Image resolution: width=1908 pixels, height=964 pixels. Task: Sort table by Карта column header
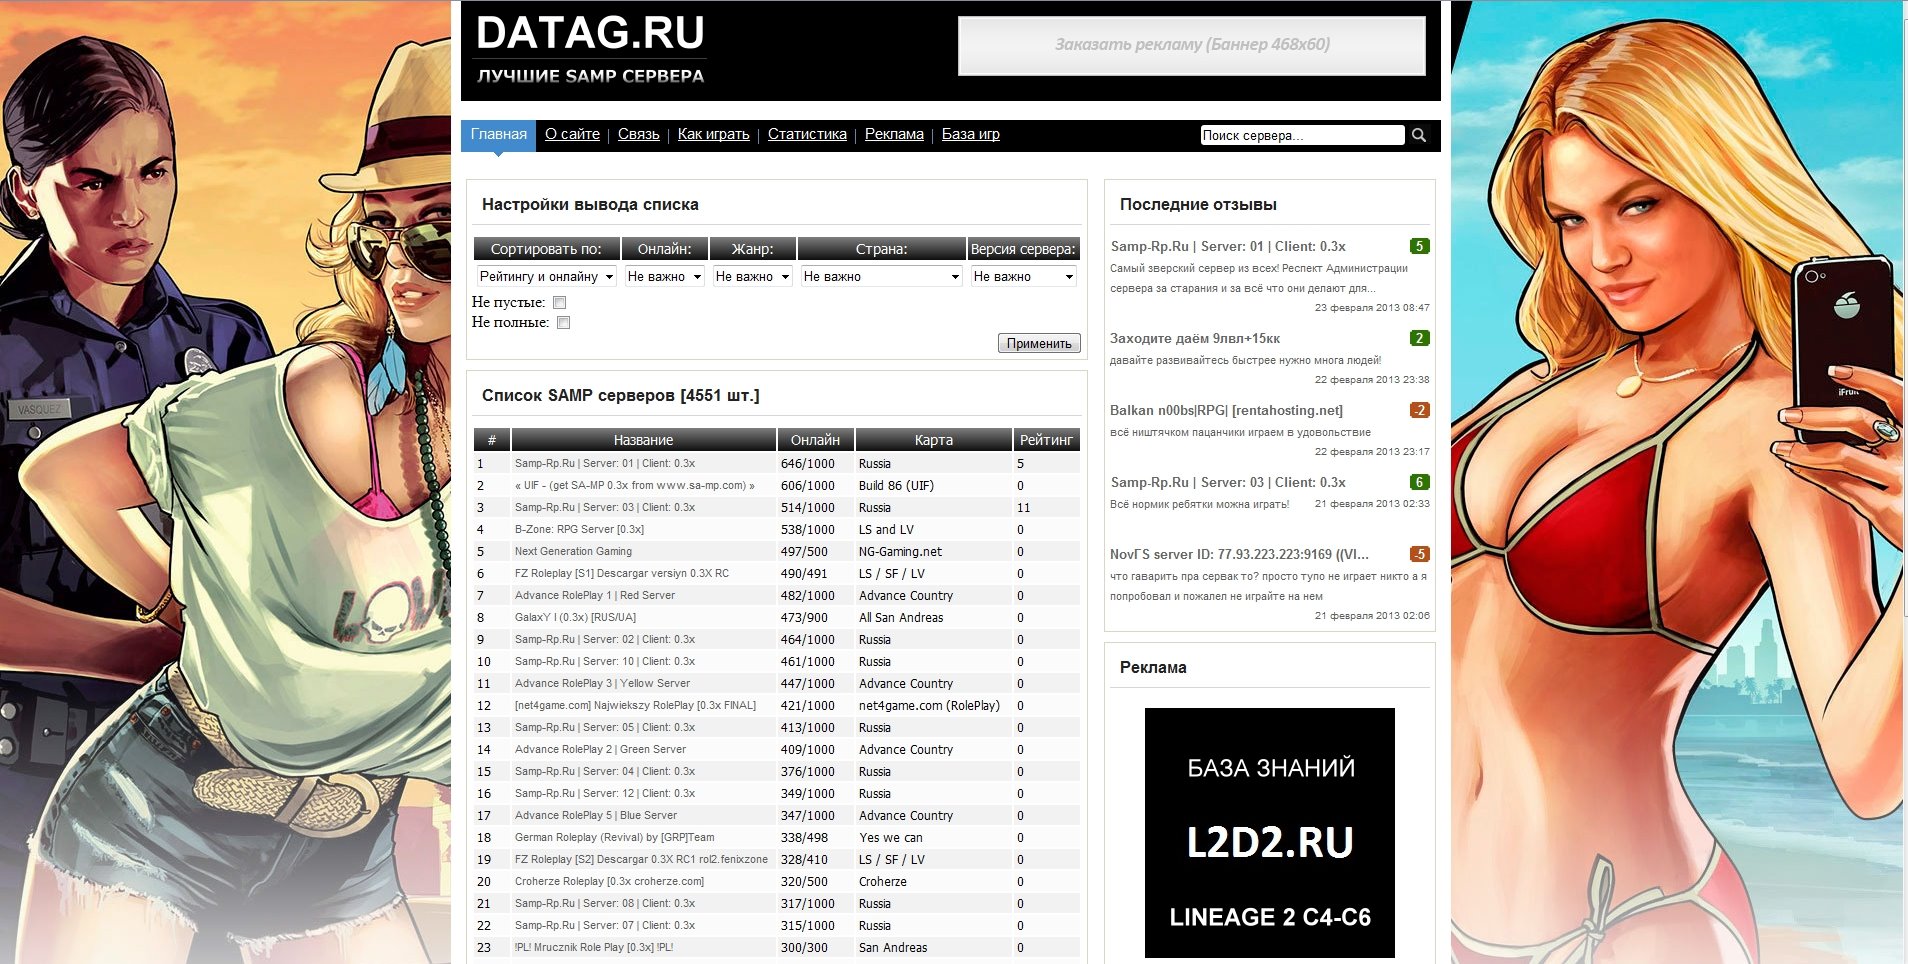tap(934, 439)
